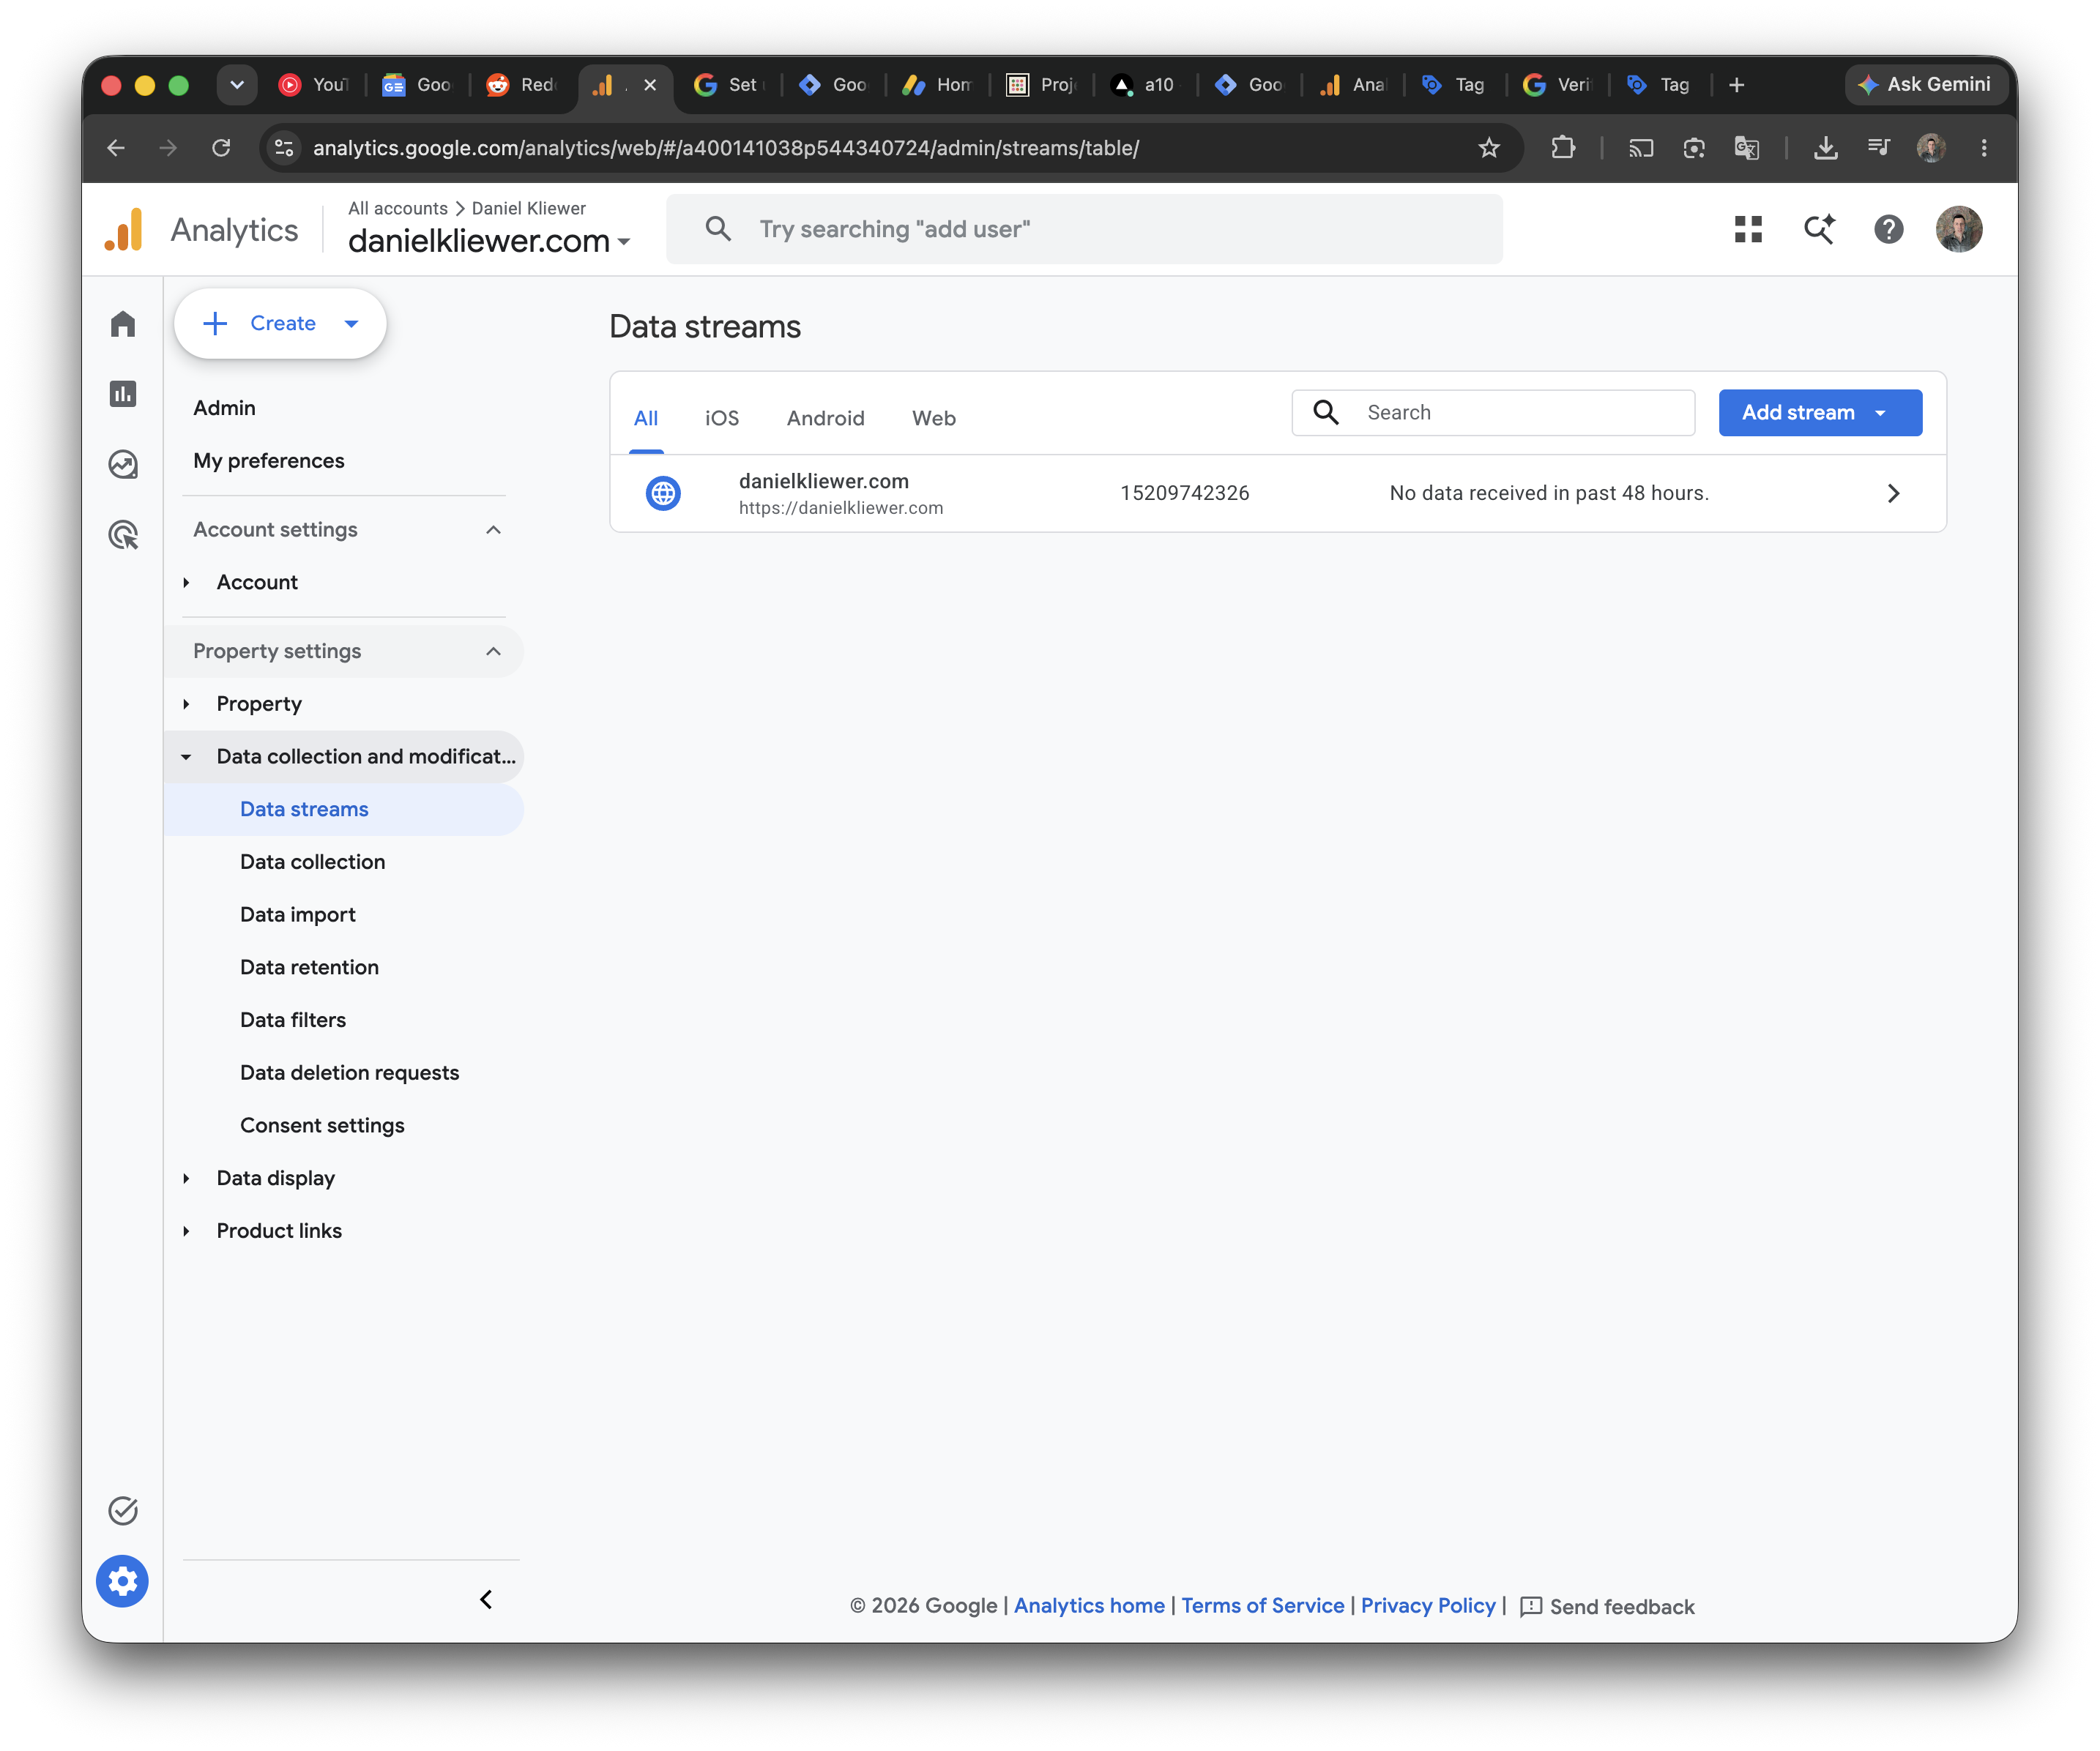Select the Web streams tab
The image size is (2100, 1751).
point(934,418)
